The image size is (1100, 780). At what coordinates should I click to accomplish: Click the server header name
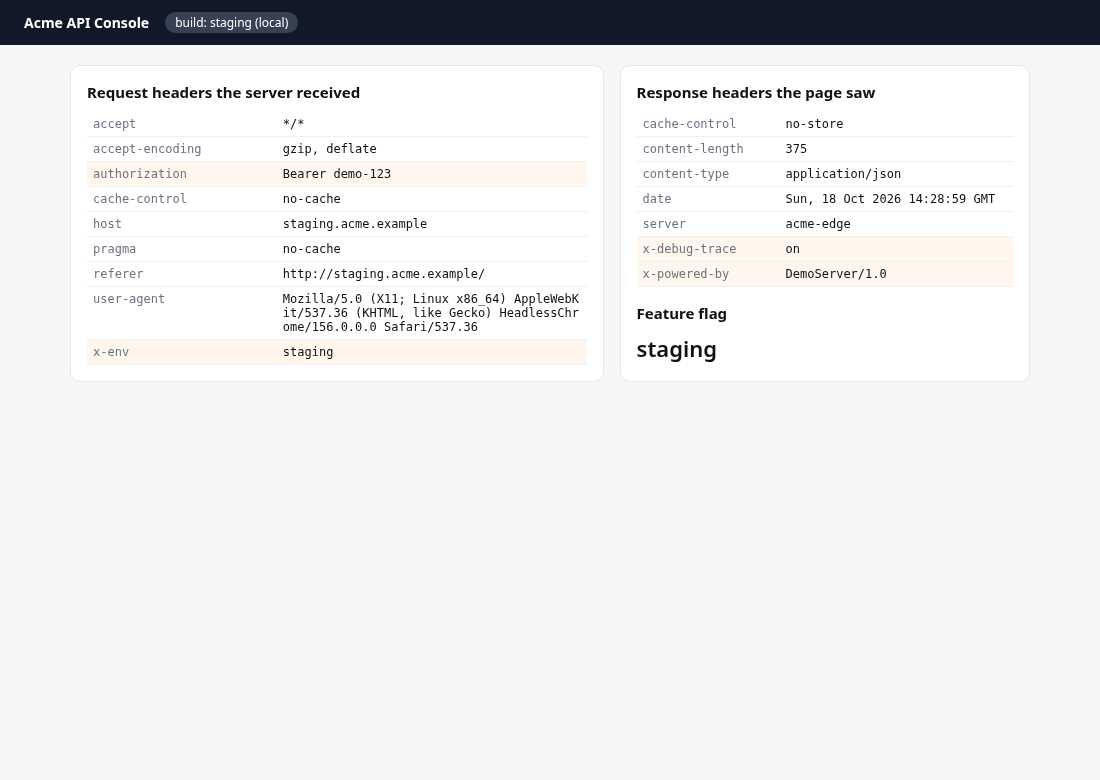664,224
